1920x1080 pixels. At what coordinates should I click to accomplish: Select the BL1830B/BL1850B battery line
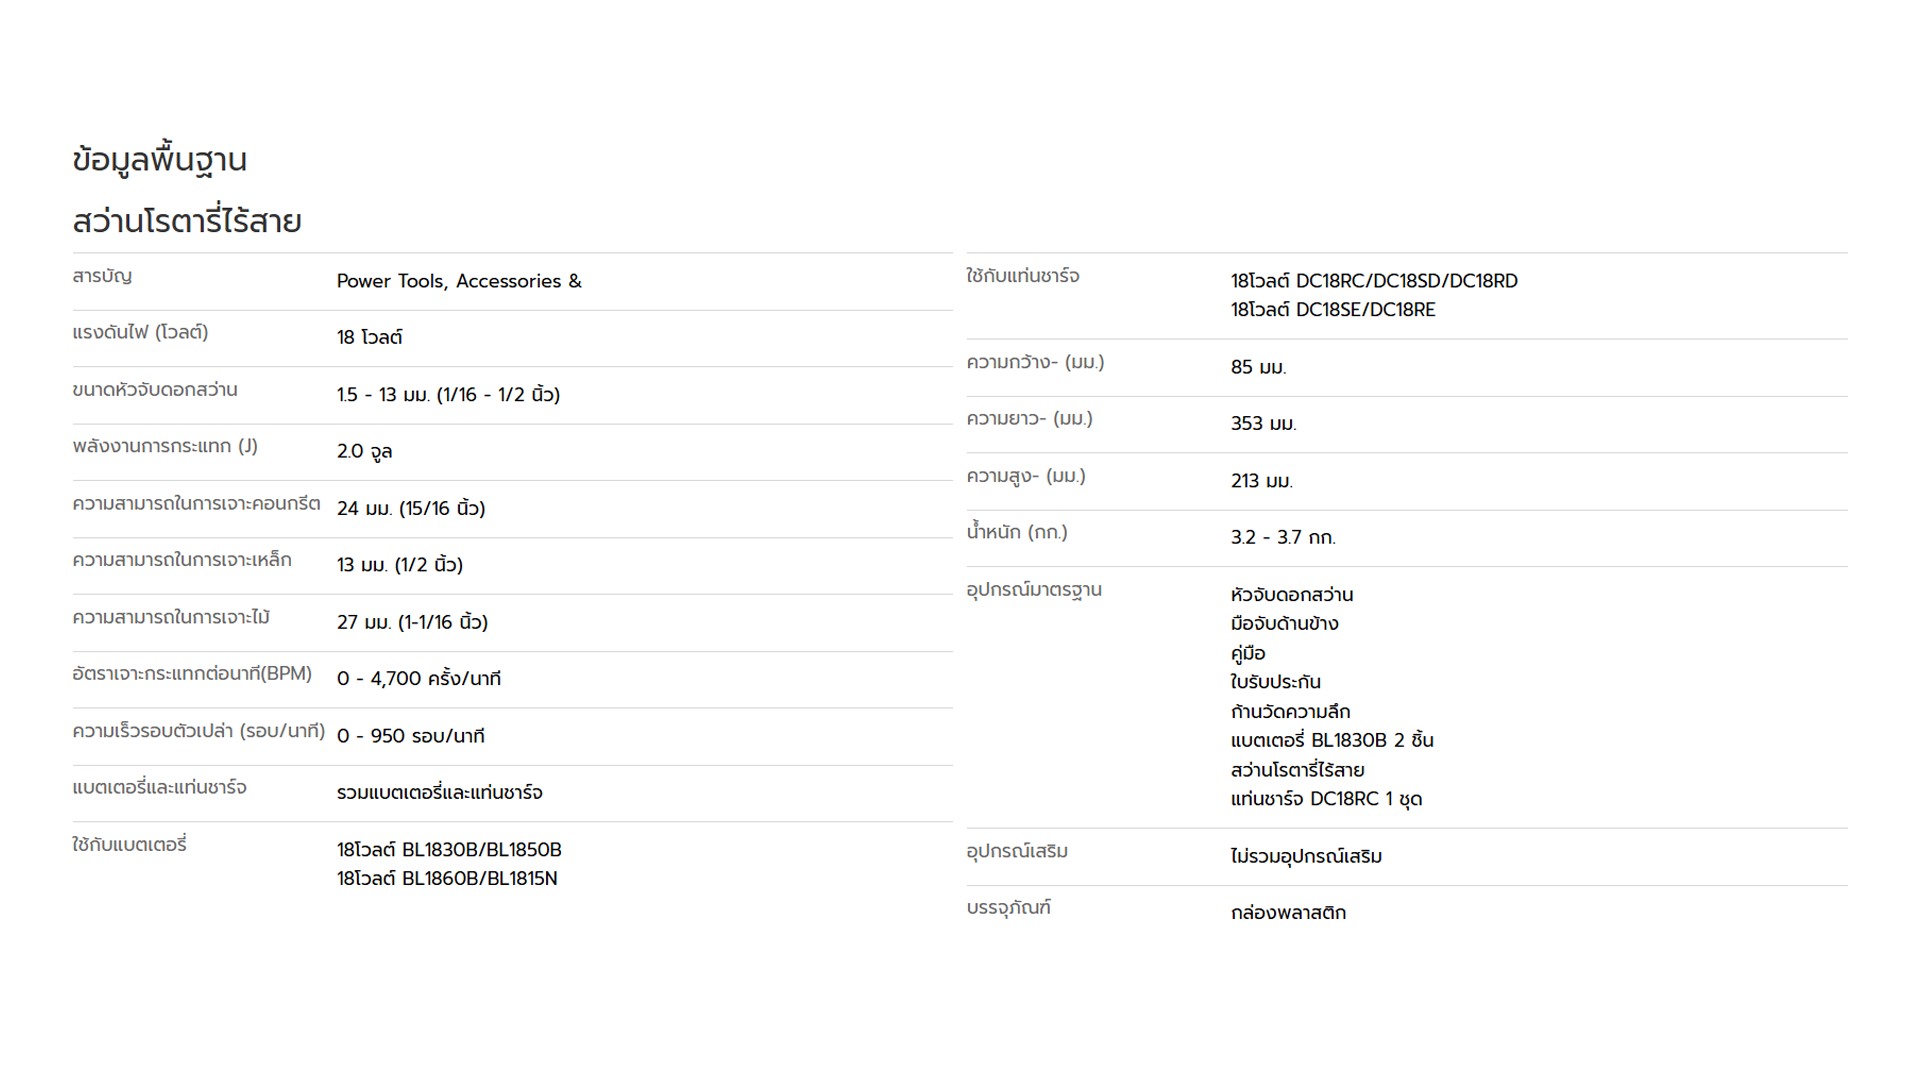tap(449, 850)
